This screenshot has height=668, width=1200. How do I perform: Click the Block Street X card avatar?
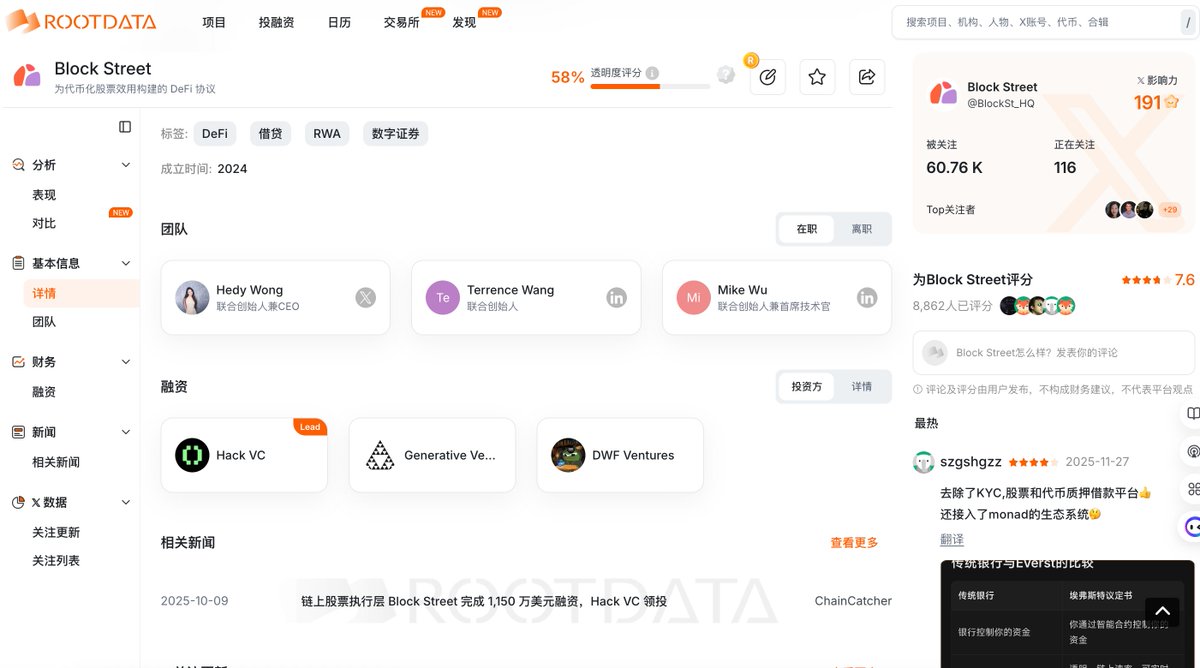[943, 94]
